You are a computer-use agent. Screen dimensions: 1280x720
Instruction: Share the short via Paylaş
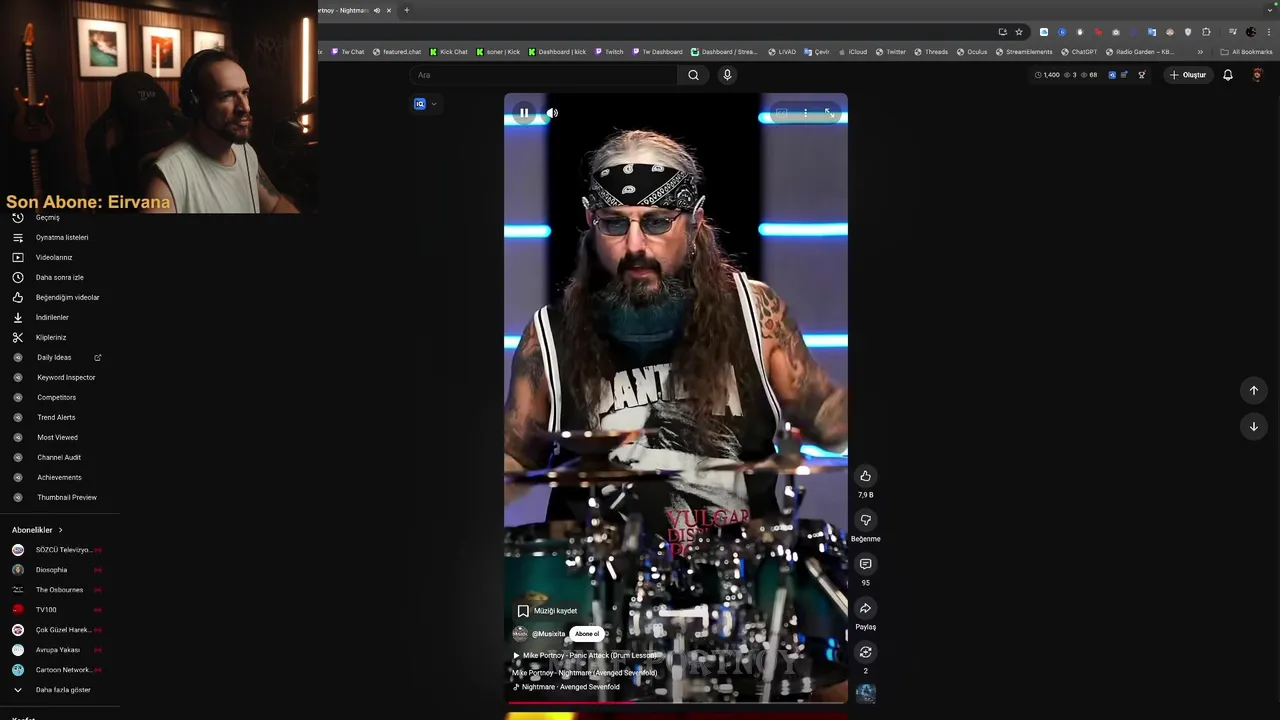pos(865,608)
